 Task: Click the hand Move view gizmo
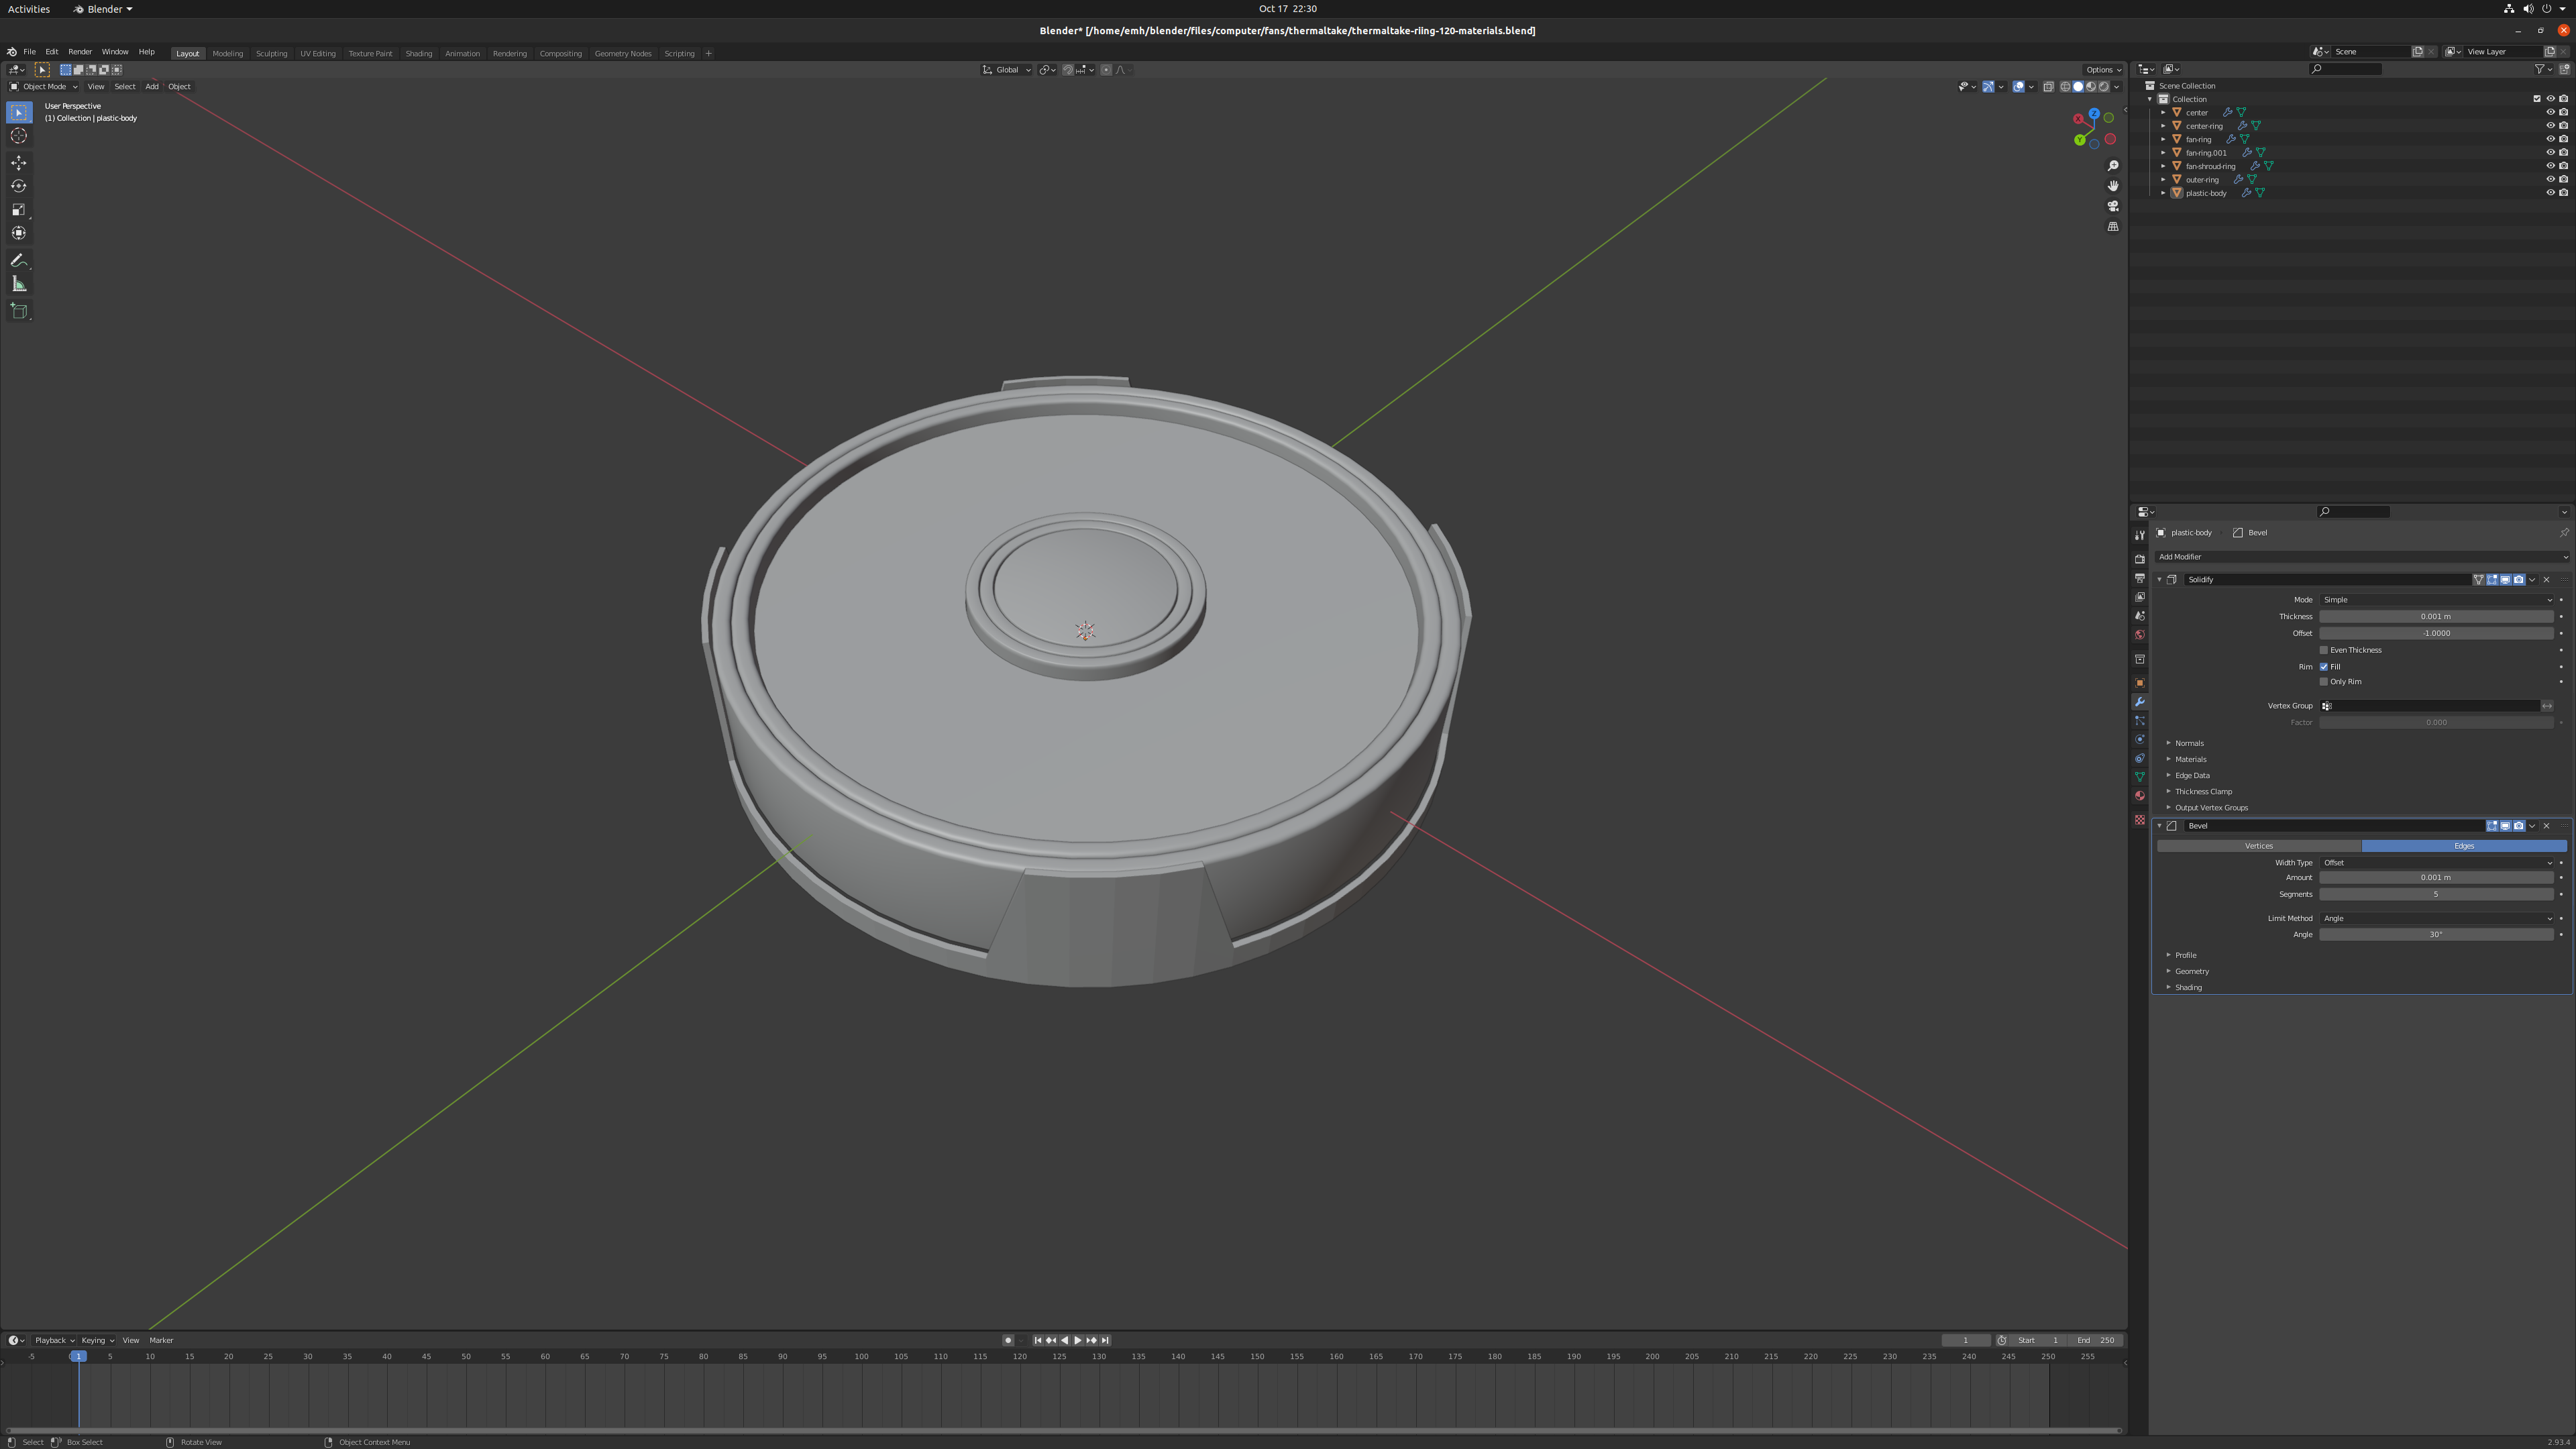tap(2113, 186)
